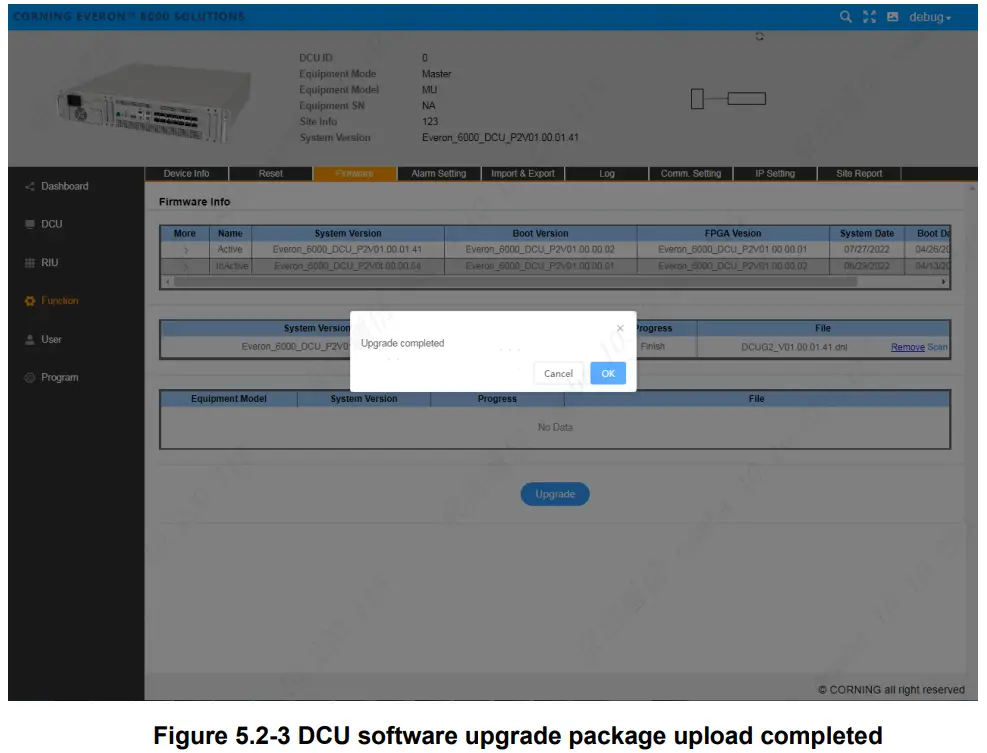Open the debug user dropdown
The width and height of the screenshot is (987, 753).
click(930, 17)
